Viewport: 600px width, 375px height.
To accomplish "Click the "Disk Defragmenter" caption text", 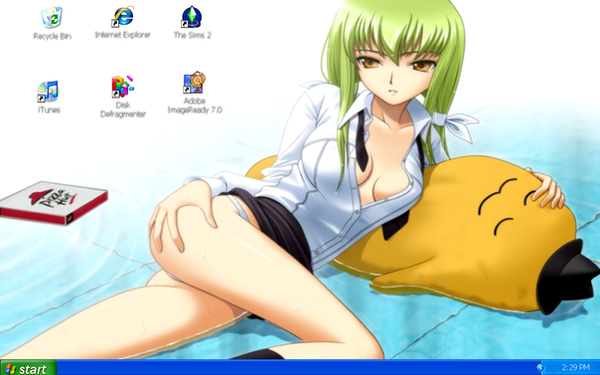I will pos(123,109).
